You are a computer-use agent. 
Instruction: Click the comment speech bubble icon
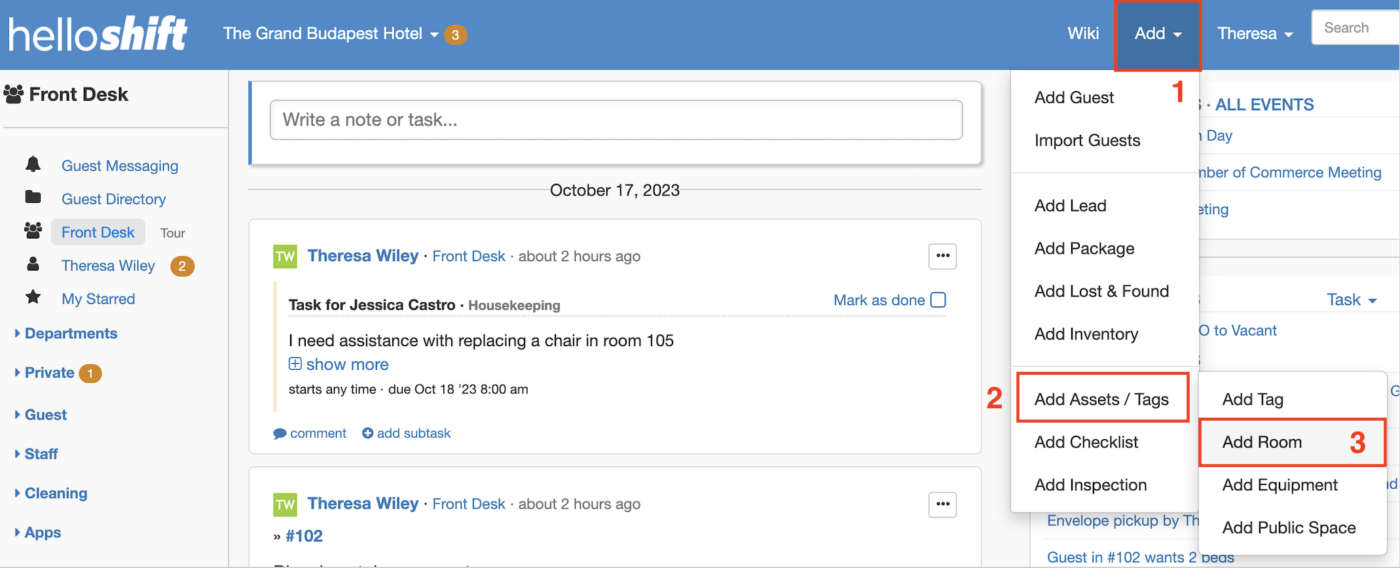pyautogui.click(x=280, y=434)
